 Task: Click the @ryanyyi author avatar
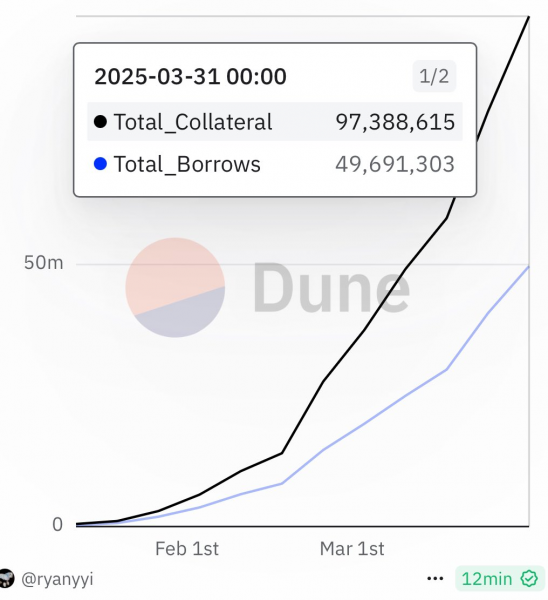(7, 579)
